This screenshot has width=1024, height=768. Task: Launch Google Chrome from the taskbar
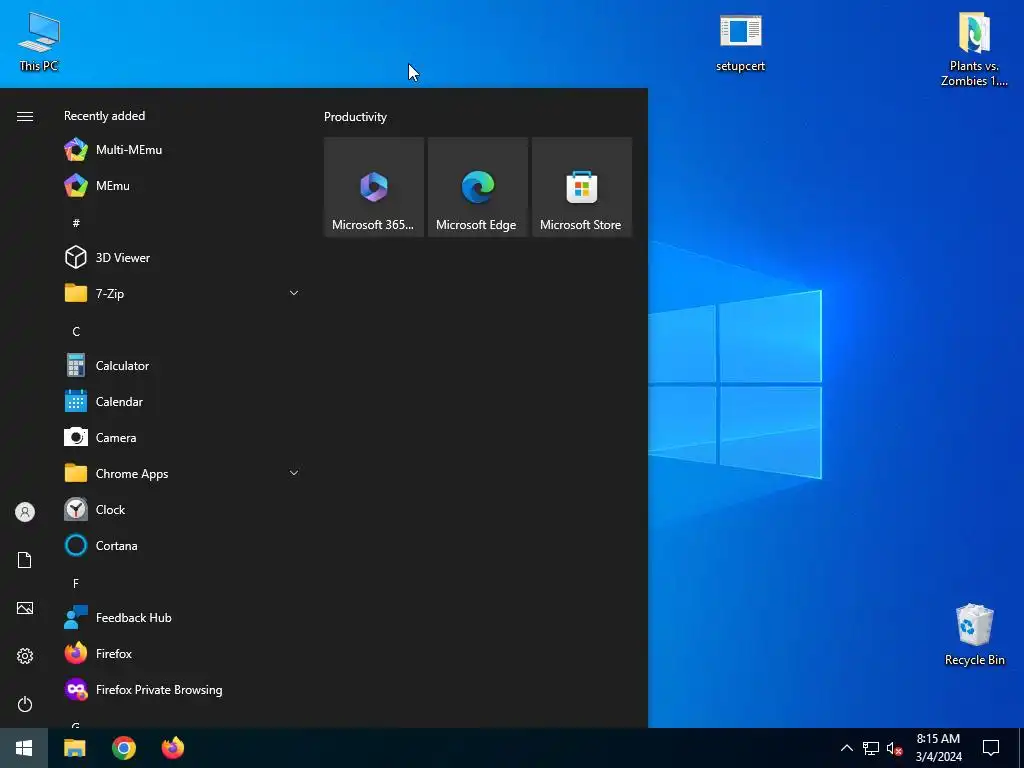[123, 748]
